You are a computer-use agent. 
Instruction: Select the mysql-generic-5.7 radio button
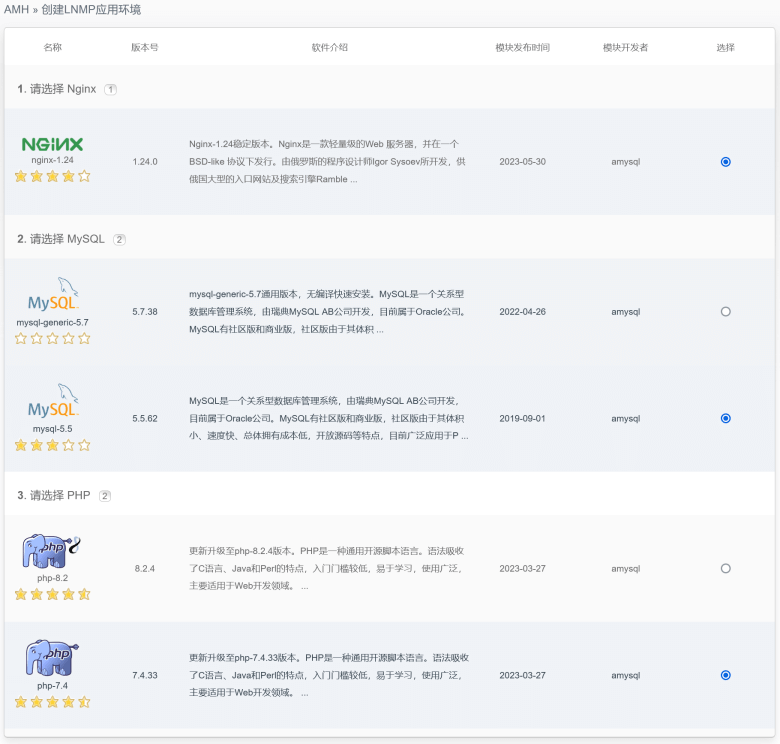point(725,312)
